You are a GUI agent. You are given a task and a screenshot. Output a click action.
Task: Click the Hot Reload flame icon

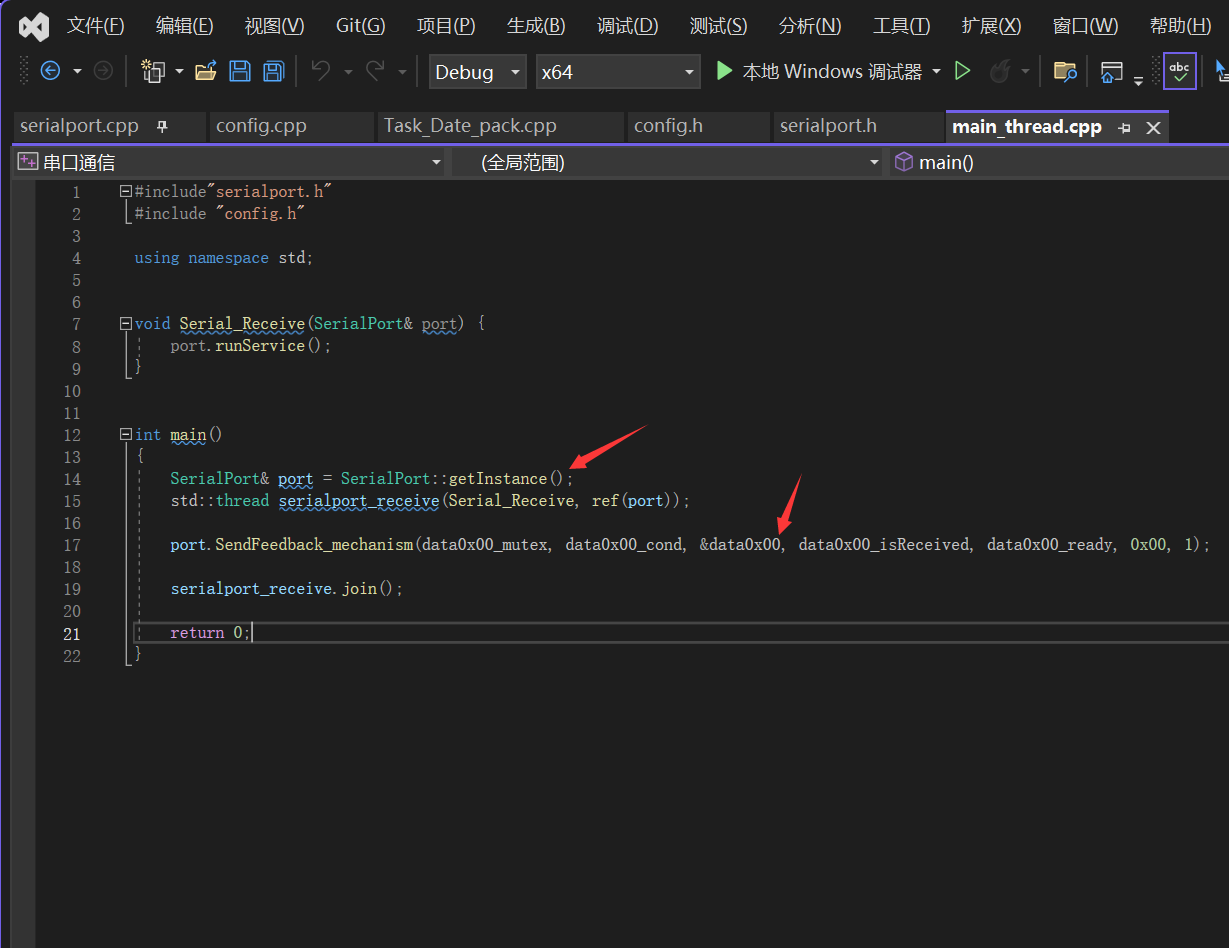[x=1000, y=71]
